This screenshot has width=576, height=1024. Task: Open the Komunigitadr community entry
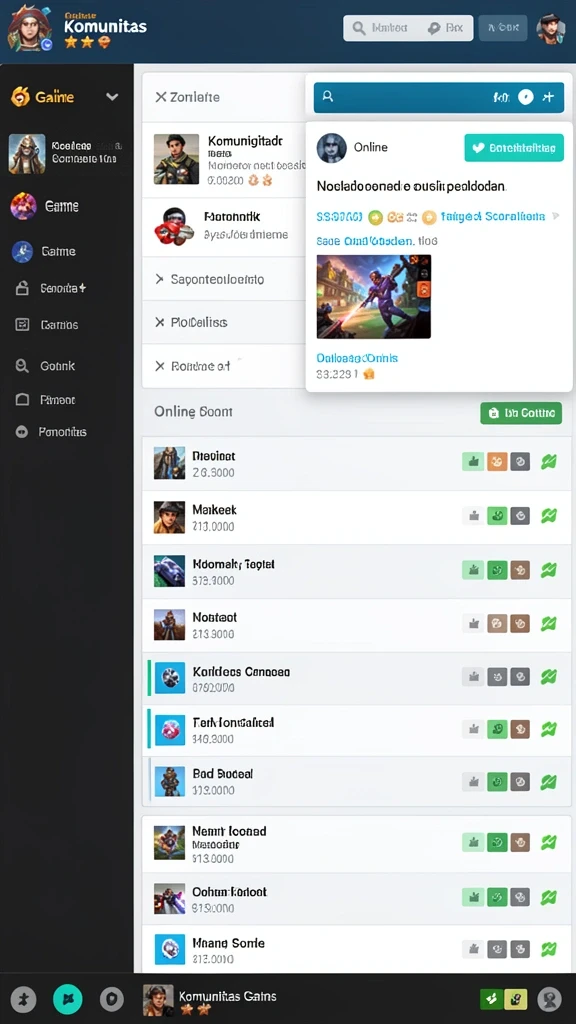224,159
